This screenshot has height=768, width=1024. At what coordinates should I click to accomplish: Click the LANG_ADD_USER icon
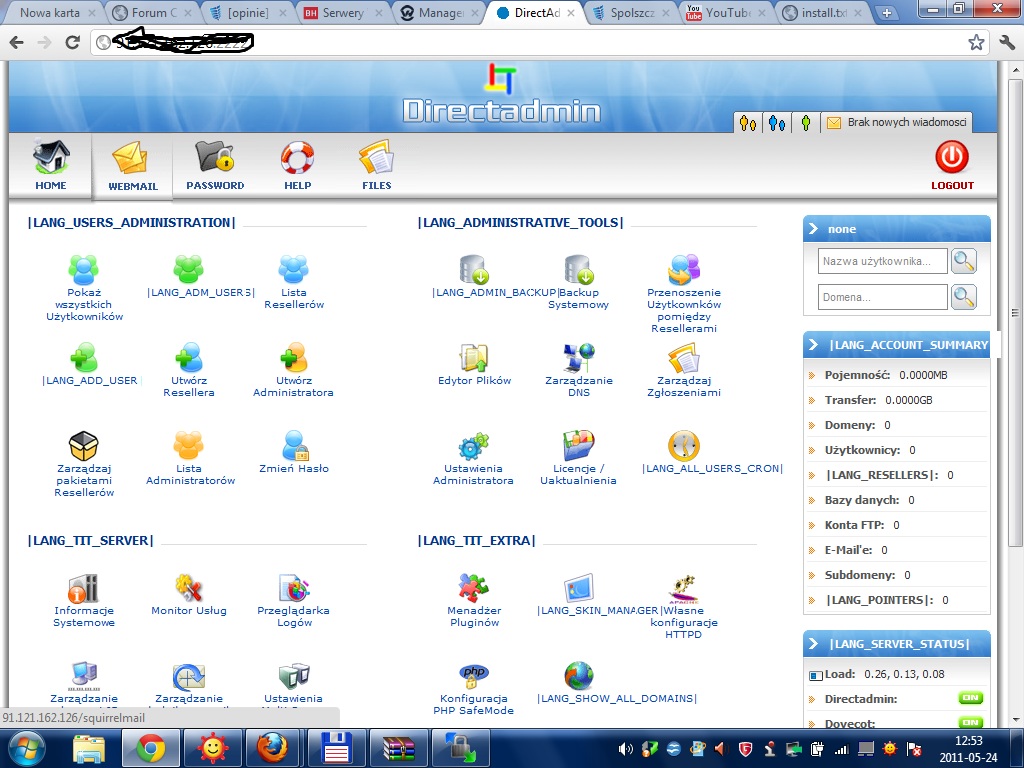tap(84, 357)
